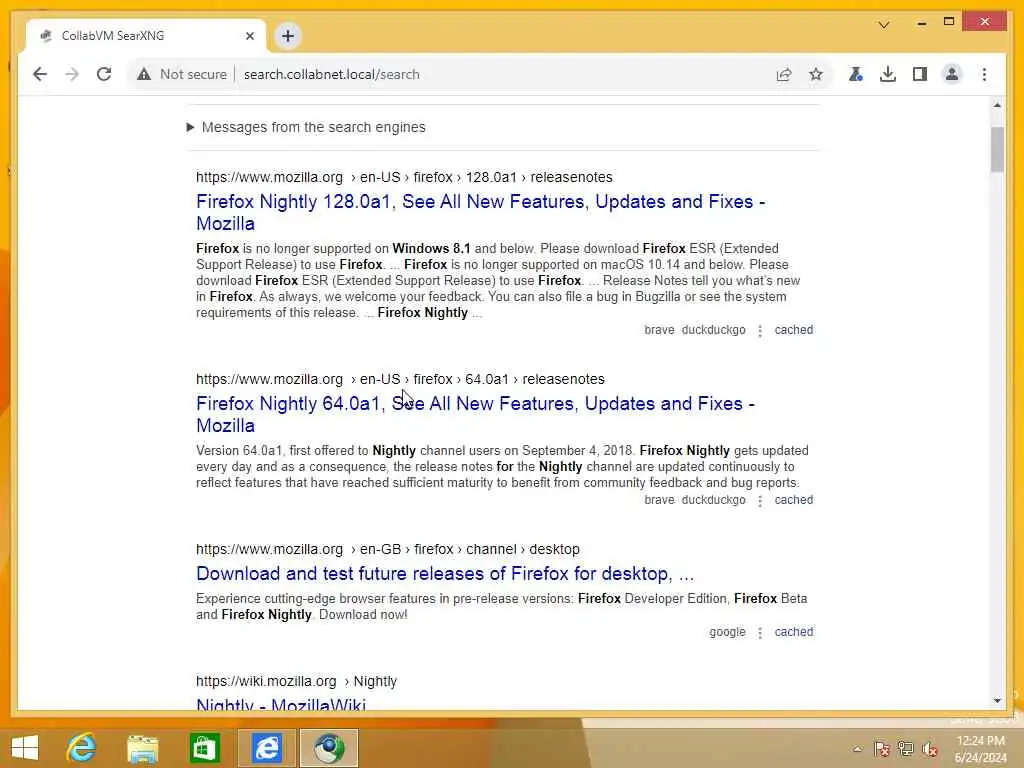Open the Windows Start menu
Screen dimensions: 1024x768
(x=25, y=748)
